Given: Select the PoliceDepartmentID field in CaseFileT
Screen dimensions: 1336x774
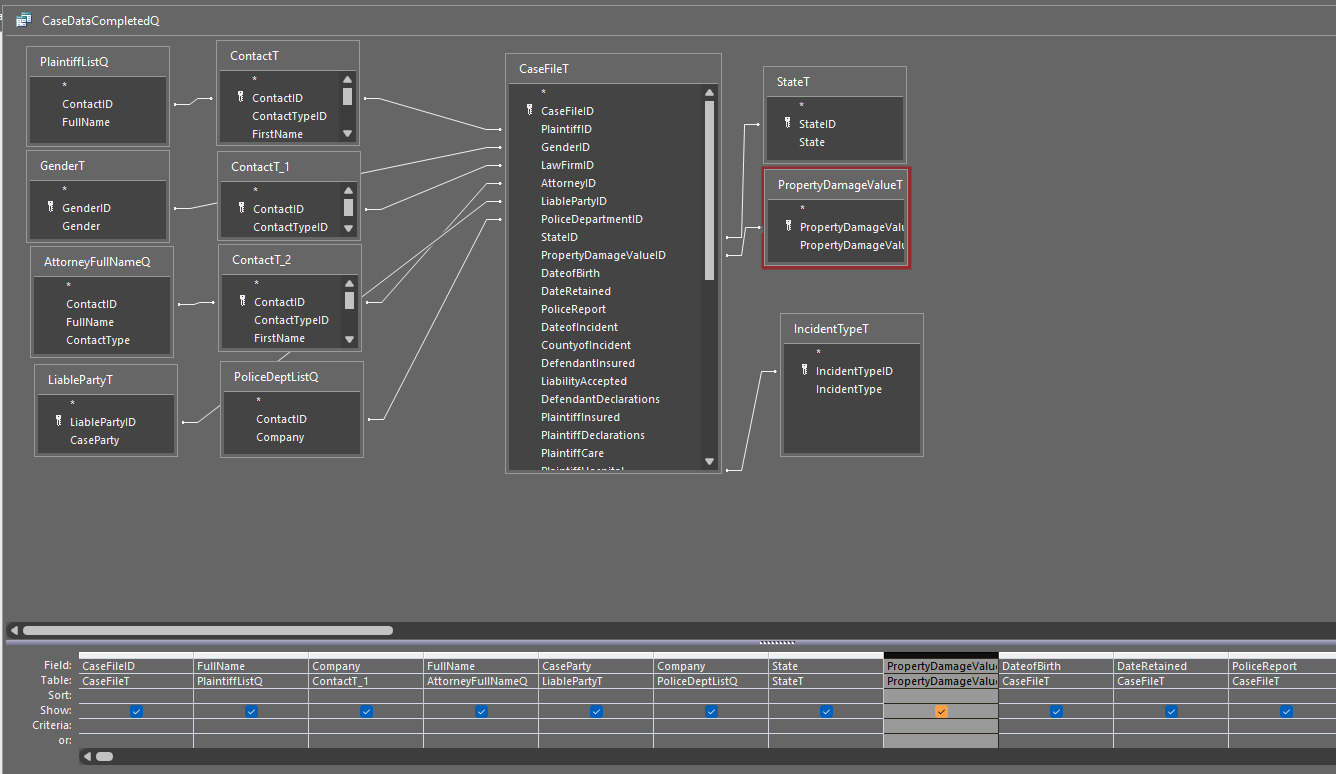Looking at the screenshot, I should [x=591, y=219].
